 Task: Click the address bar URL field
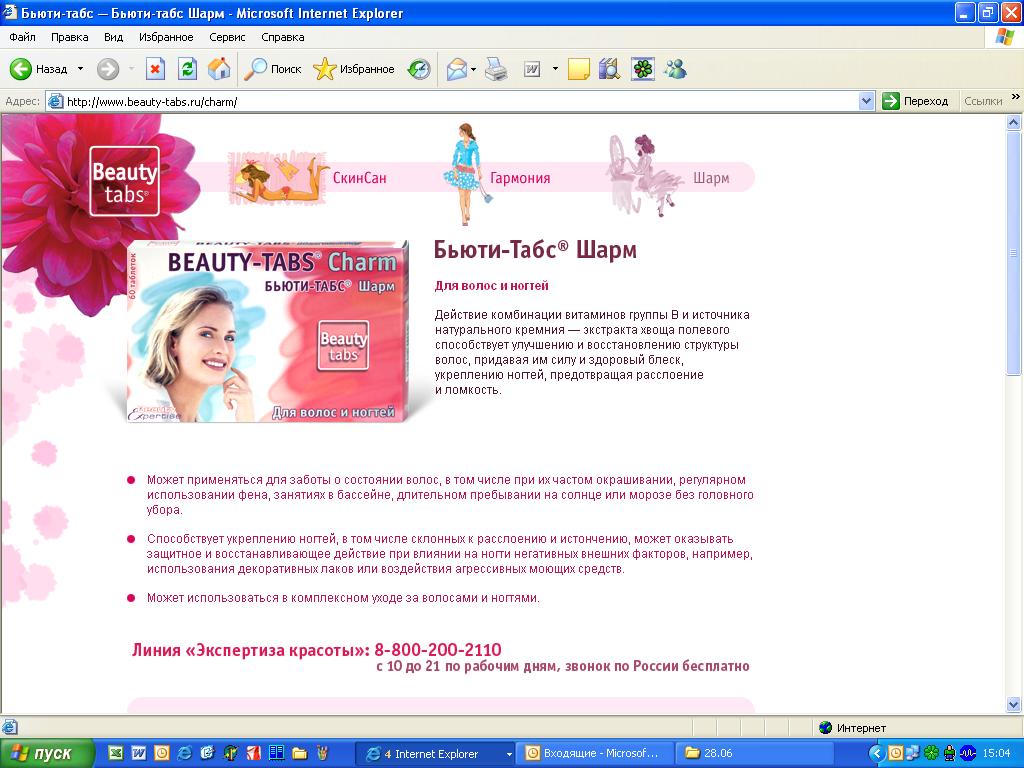coord(460,101)
